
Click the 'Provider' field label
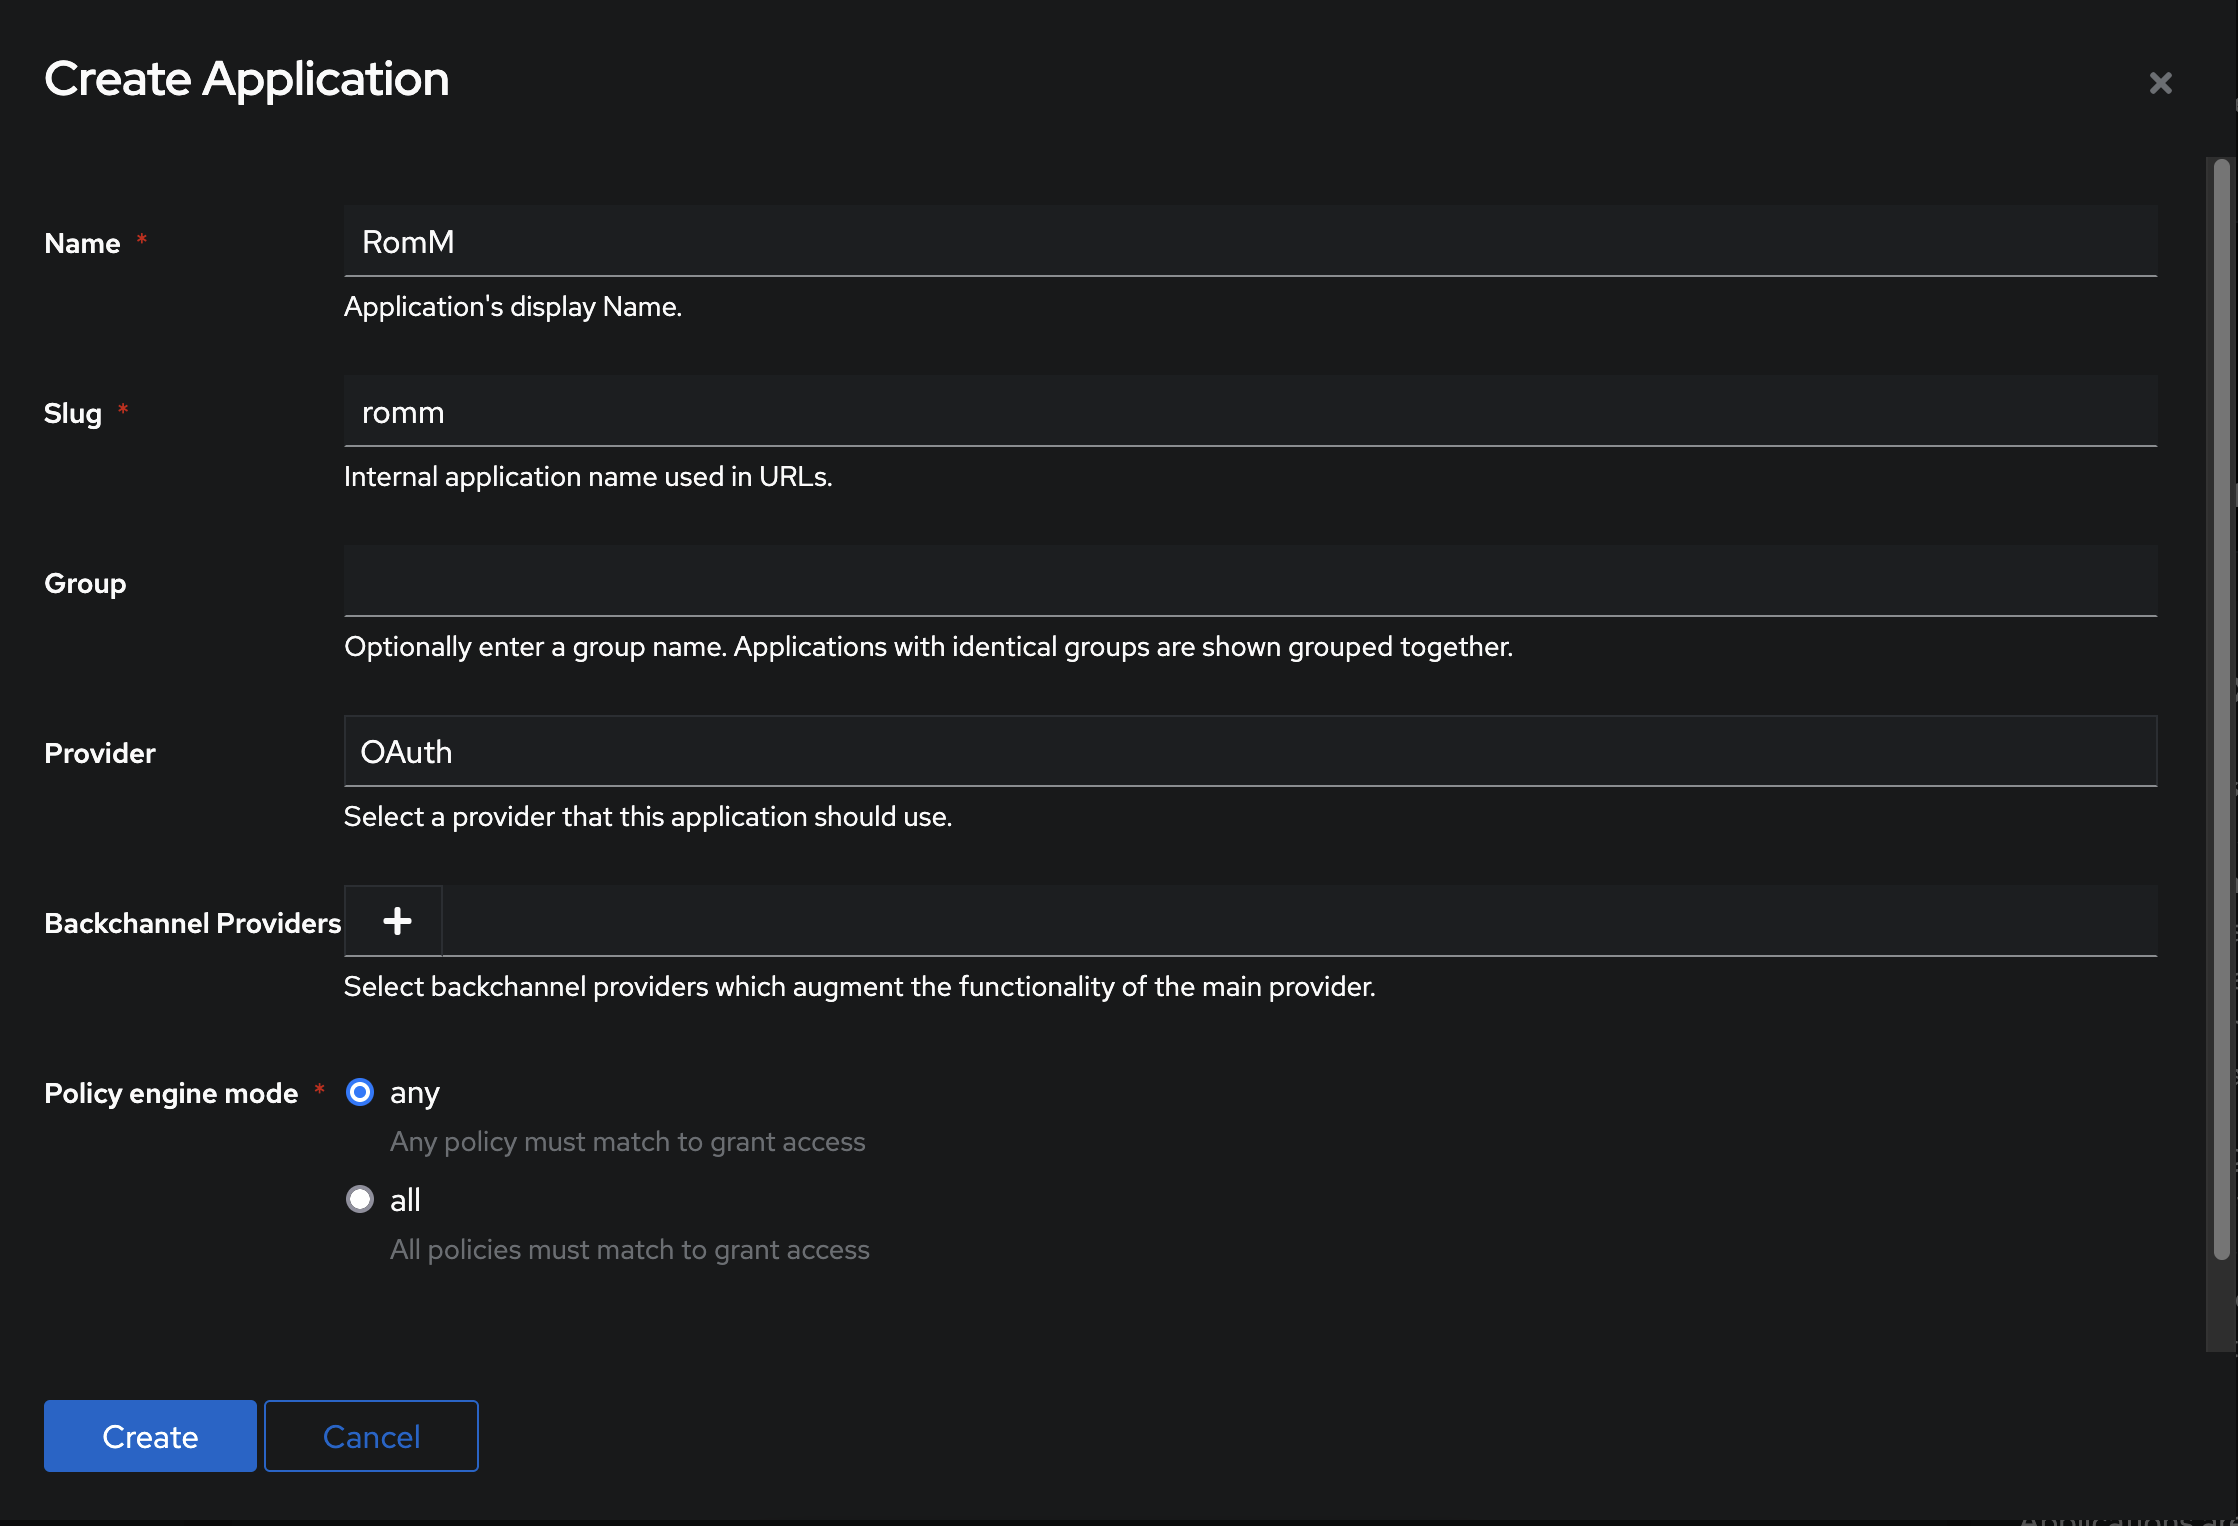click(100, 753)
